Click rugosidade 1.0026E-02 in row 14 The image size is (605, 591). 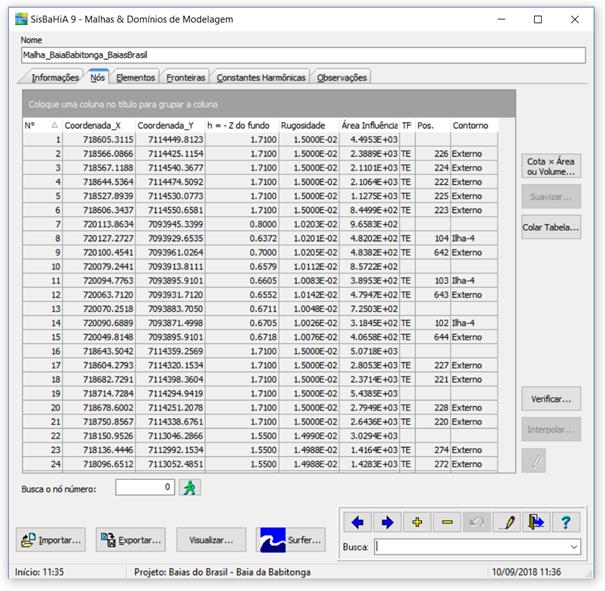pos(309,323)
